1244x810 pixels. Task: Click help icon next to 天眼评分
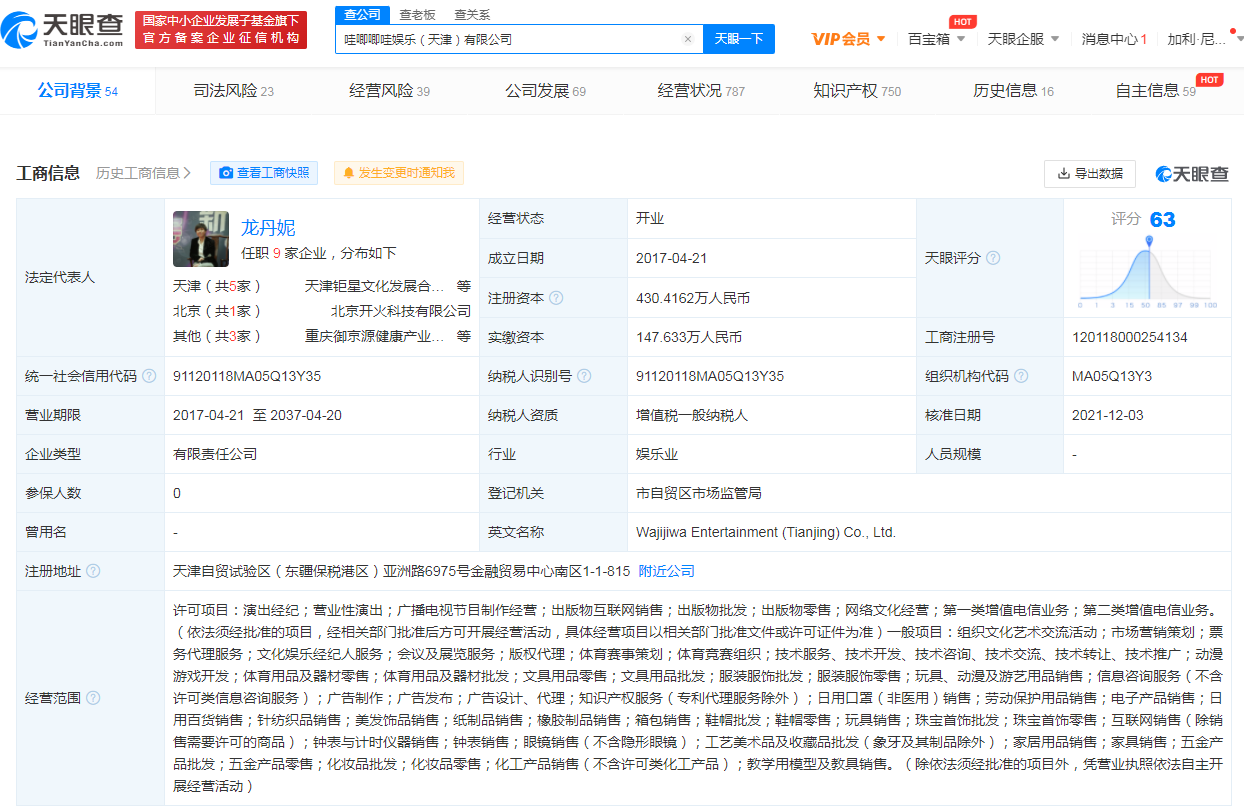click(x=993, y=258)
